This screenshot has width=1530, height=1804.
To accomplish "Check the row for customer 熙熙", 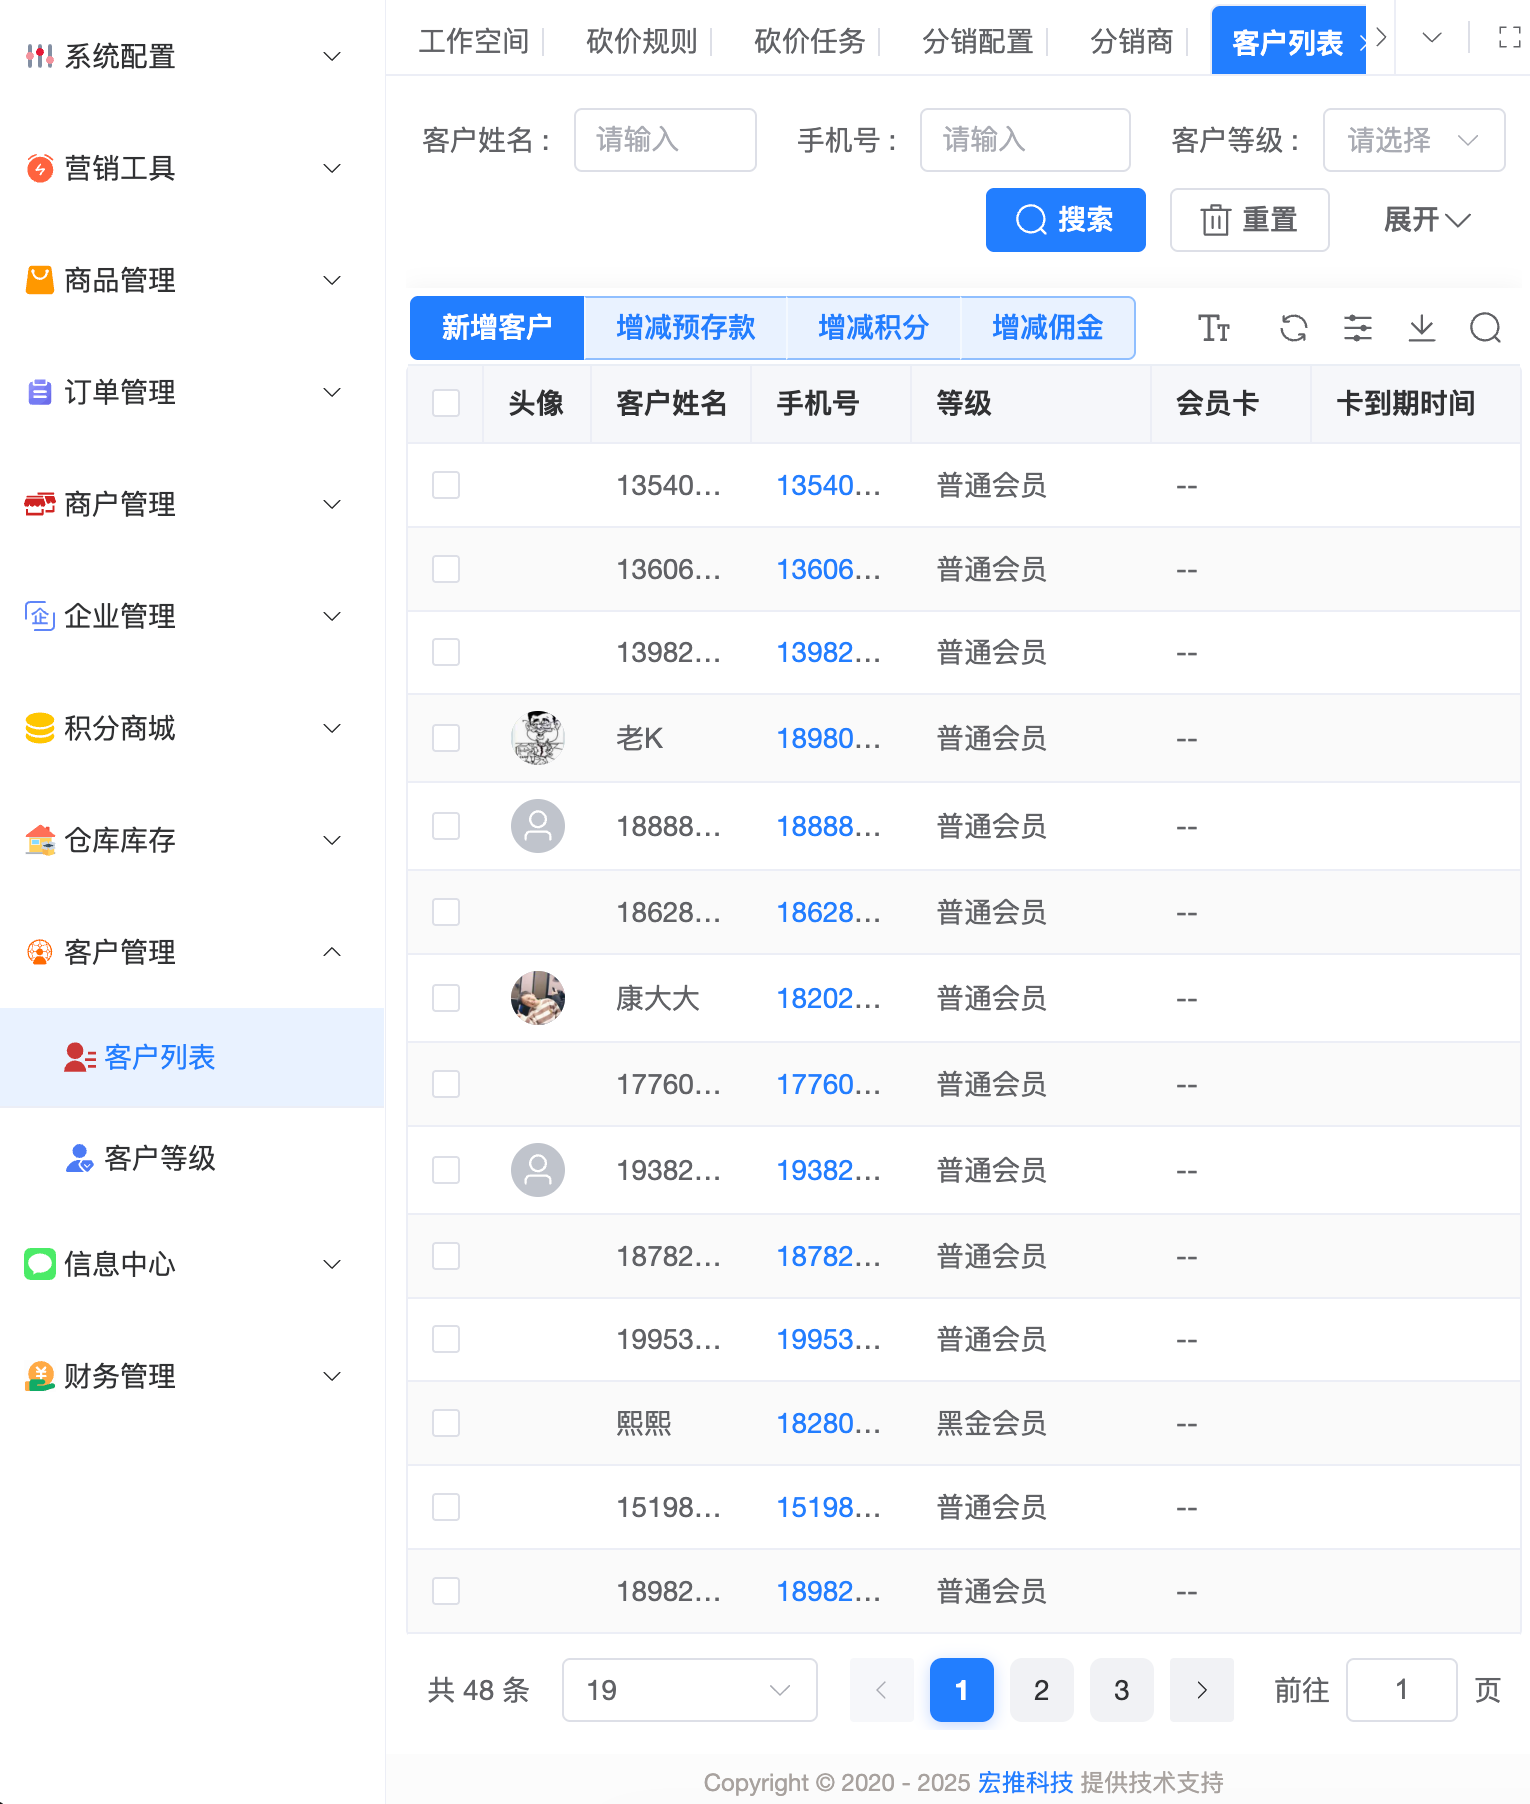I will coord(446,1423).
